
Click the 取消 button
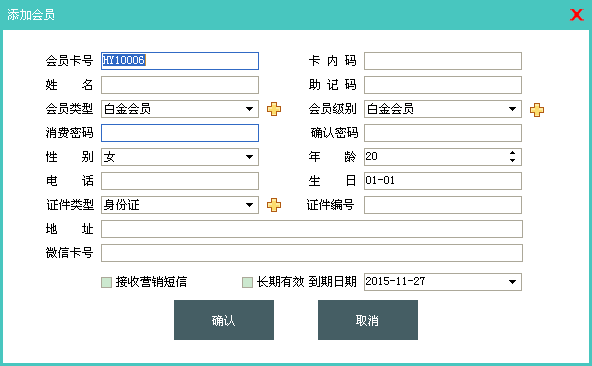tap(368, 320)
